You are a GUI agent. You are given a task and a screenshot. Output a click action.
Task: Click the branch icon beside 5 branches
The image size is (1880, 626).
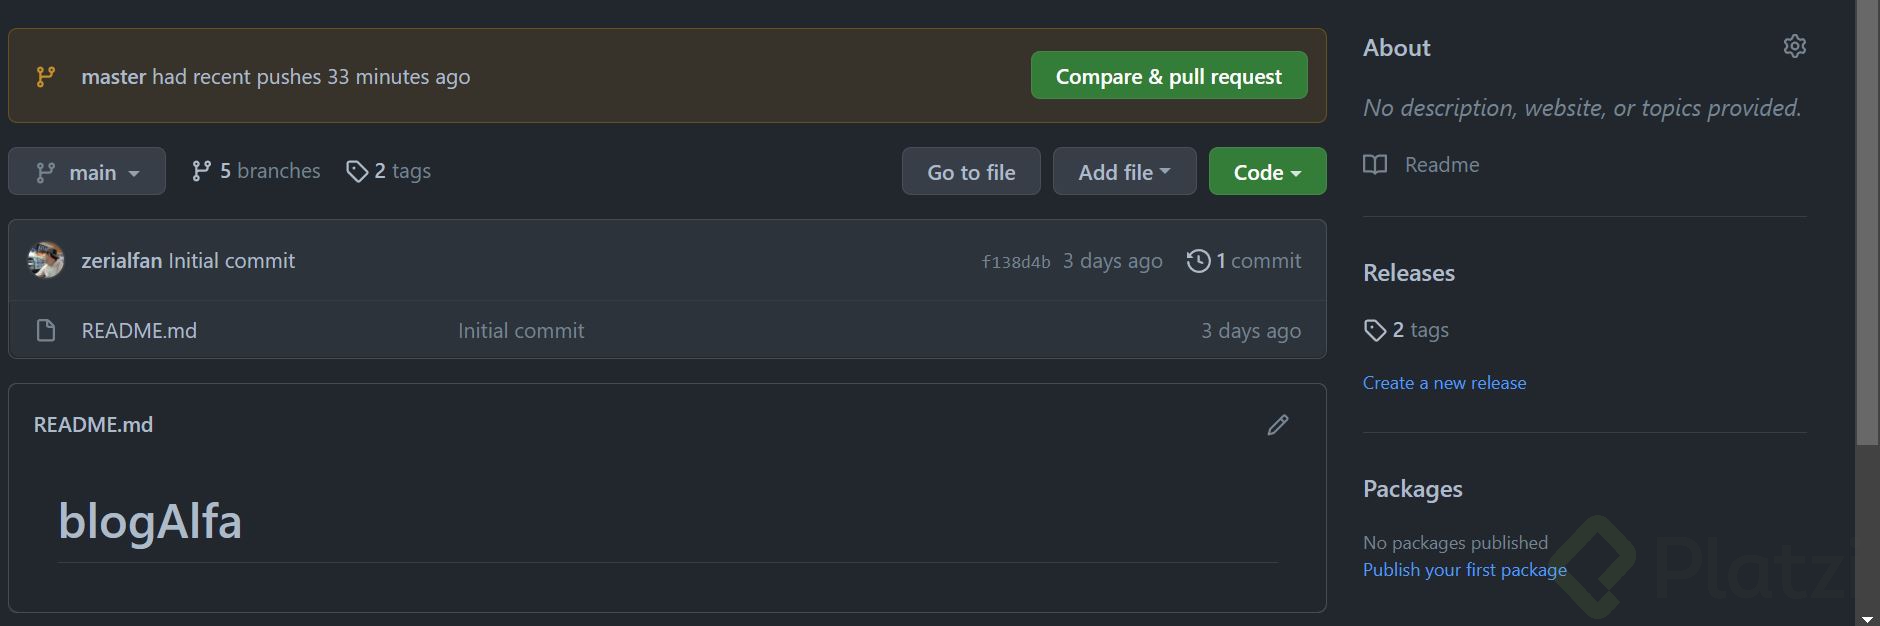tap(201, 171)
